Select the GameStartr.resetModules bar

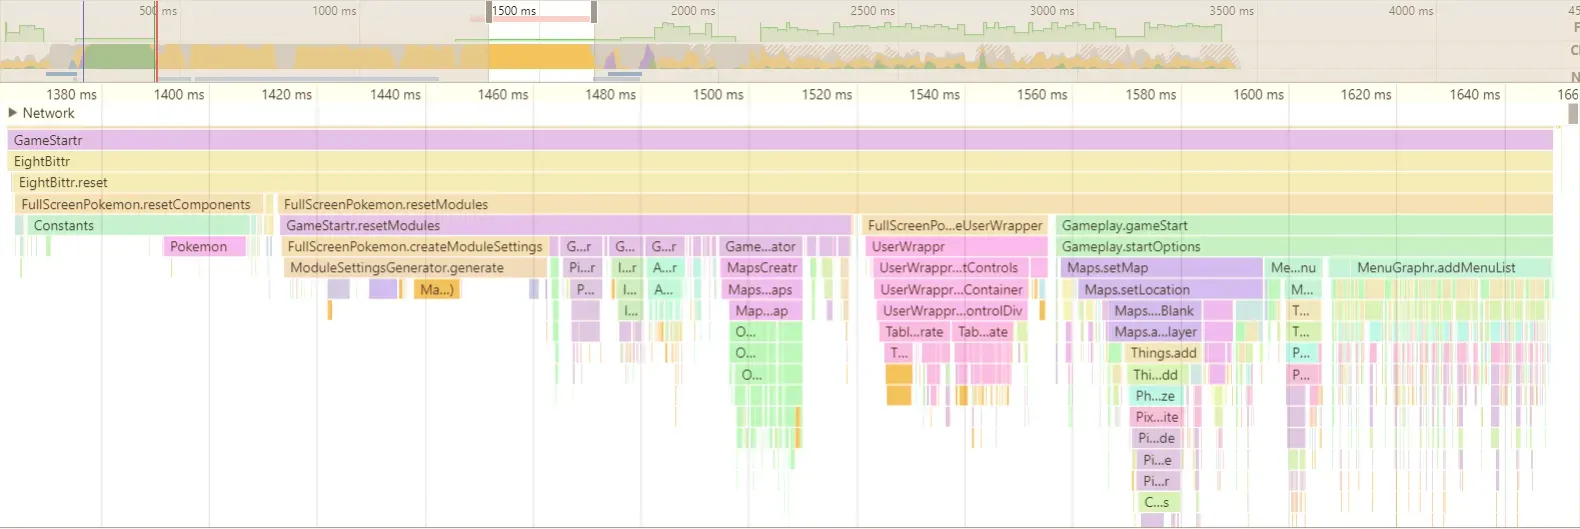click(x=565, y=226)
